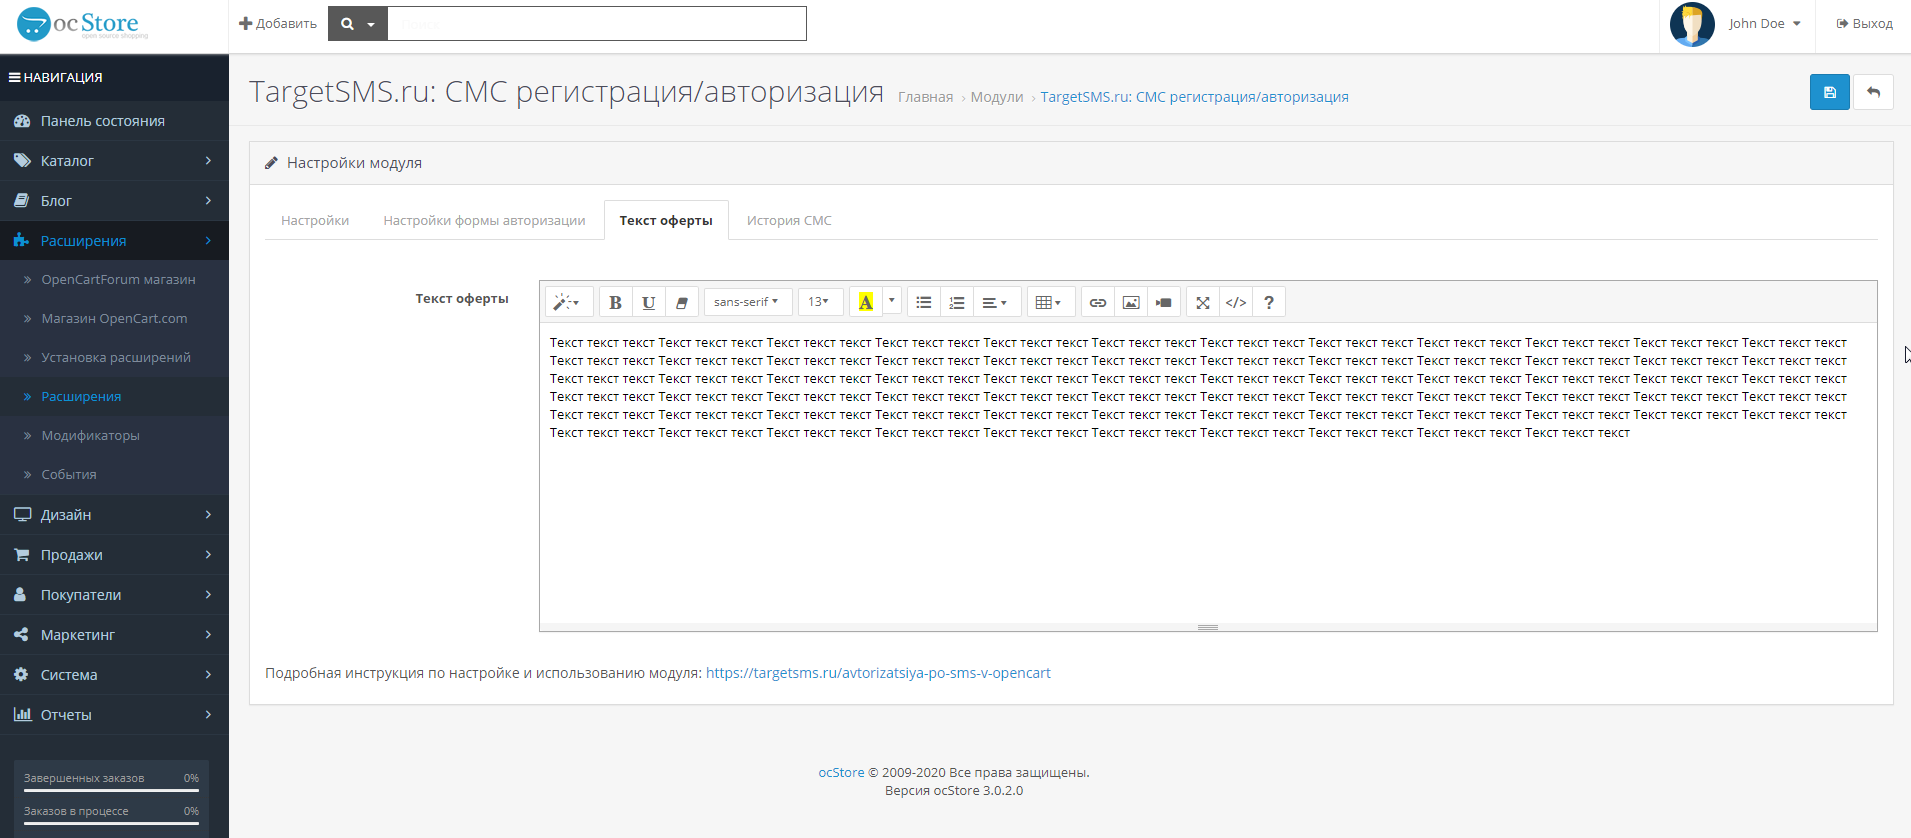Image resolution: width=1911 pixels, height=838 pixels.
Task: Toggle bold formatting in the editor
Action: (615, 302)
